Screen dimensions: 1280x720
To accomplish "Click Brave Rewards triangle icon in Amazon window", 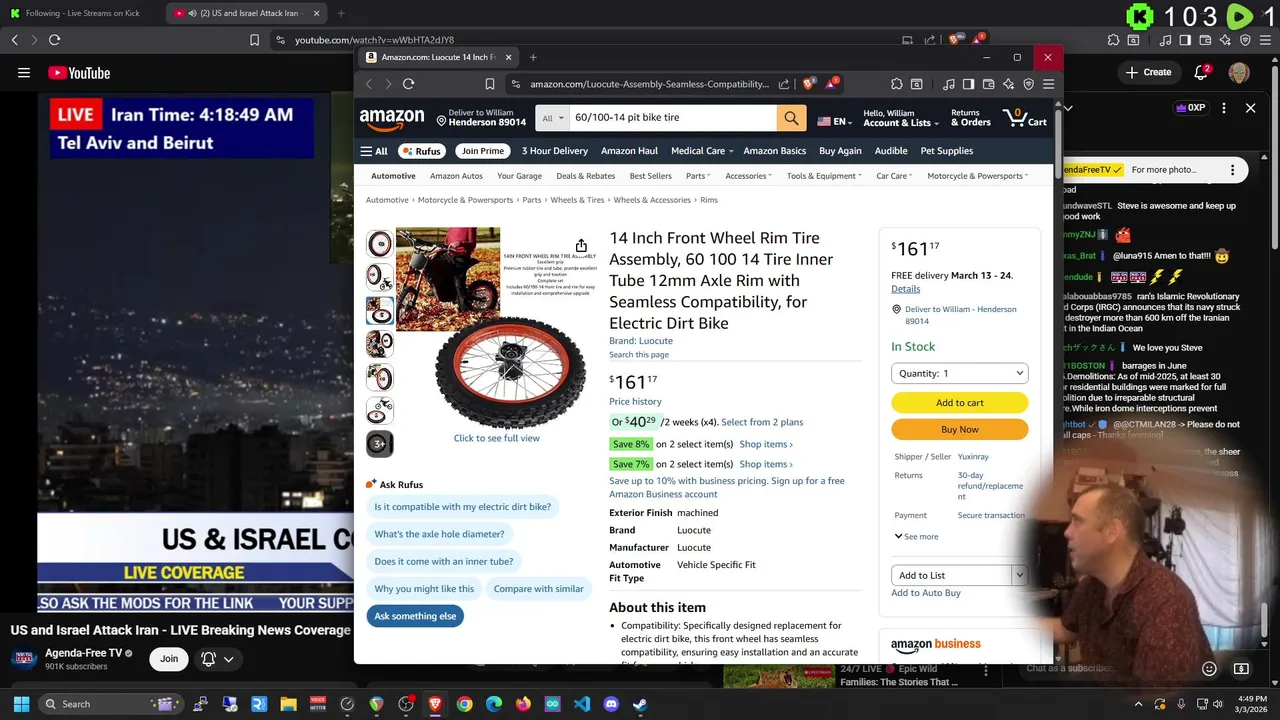I will tap(831, 84).
